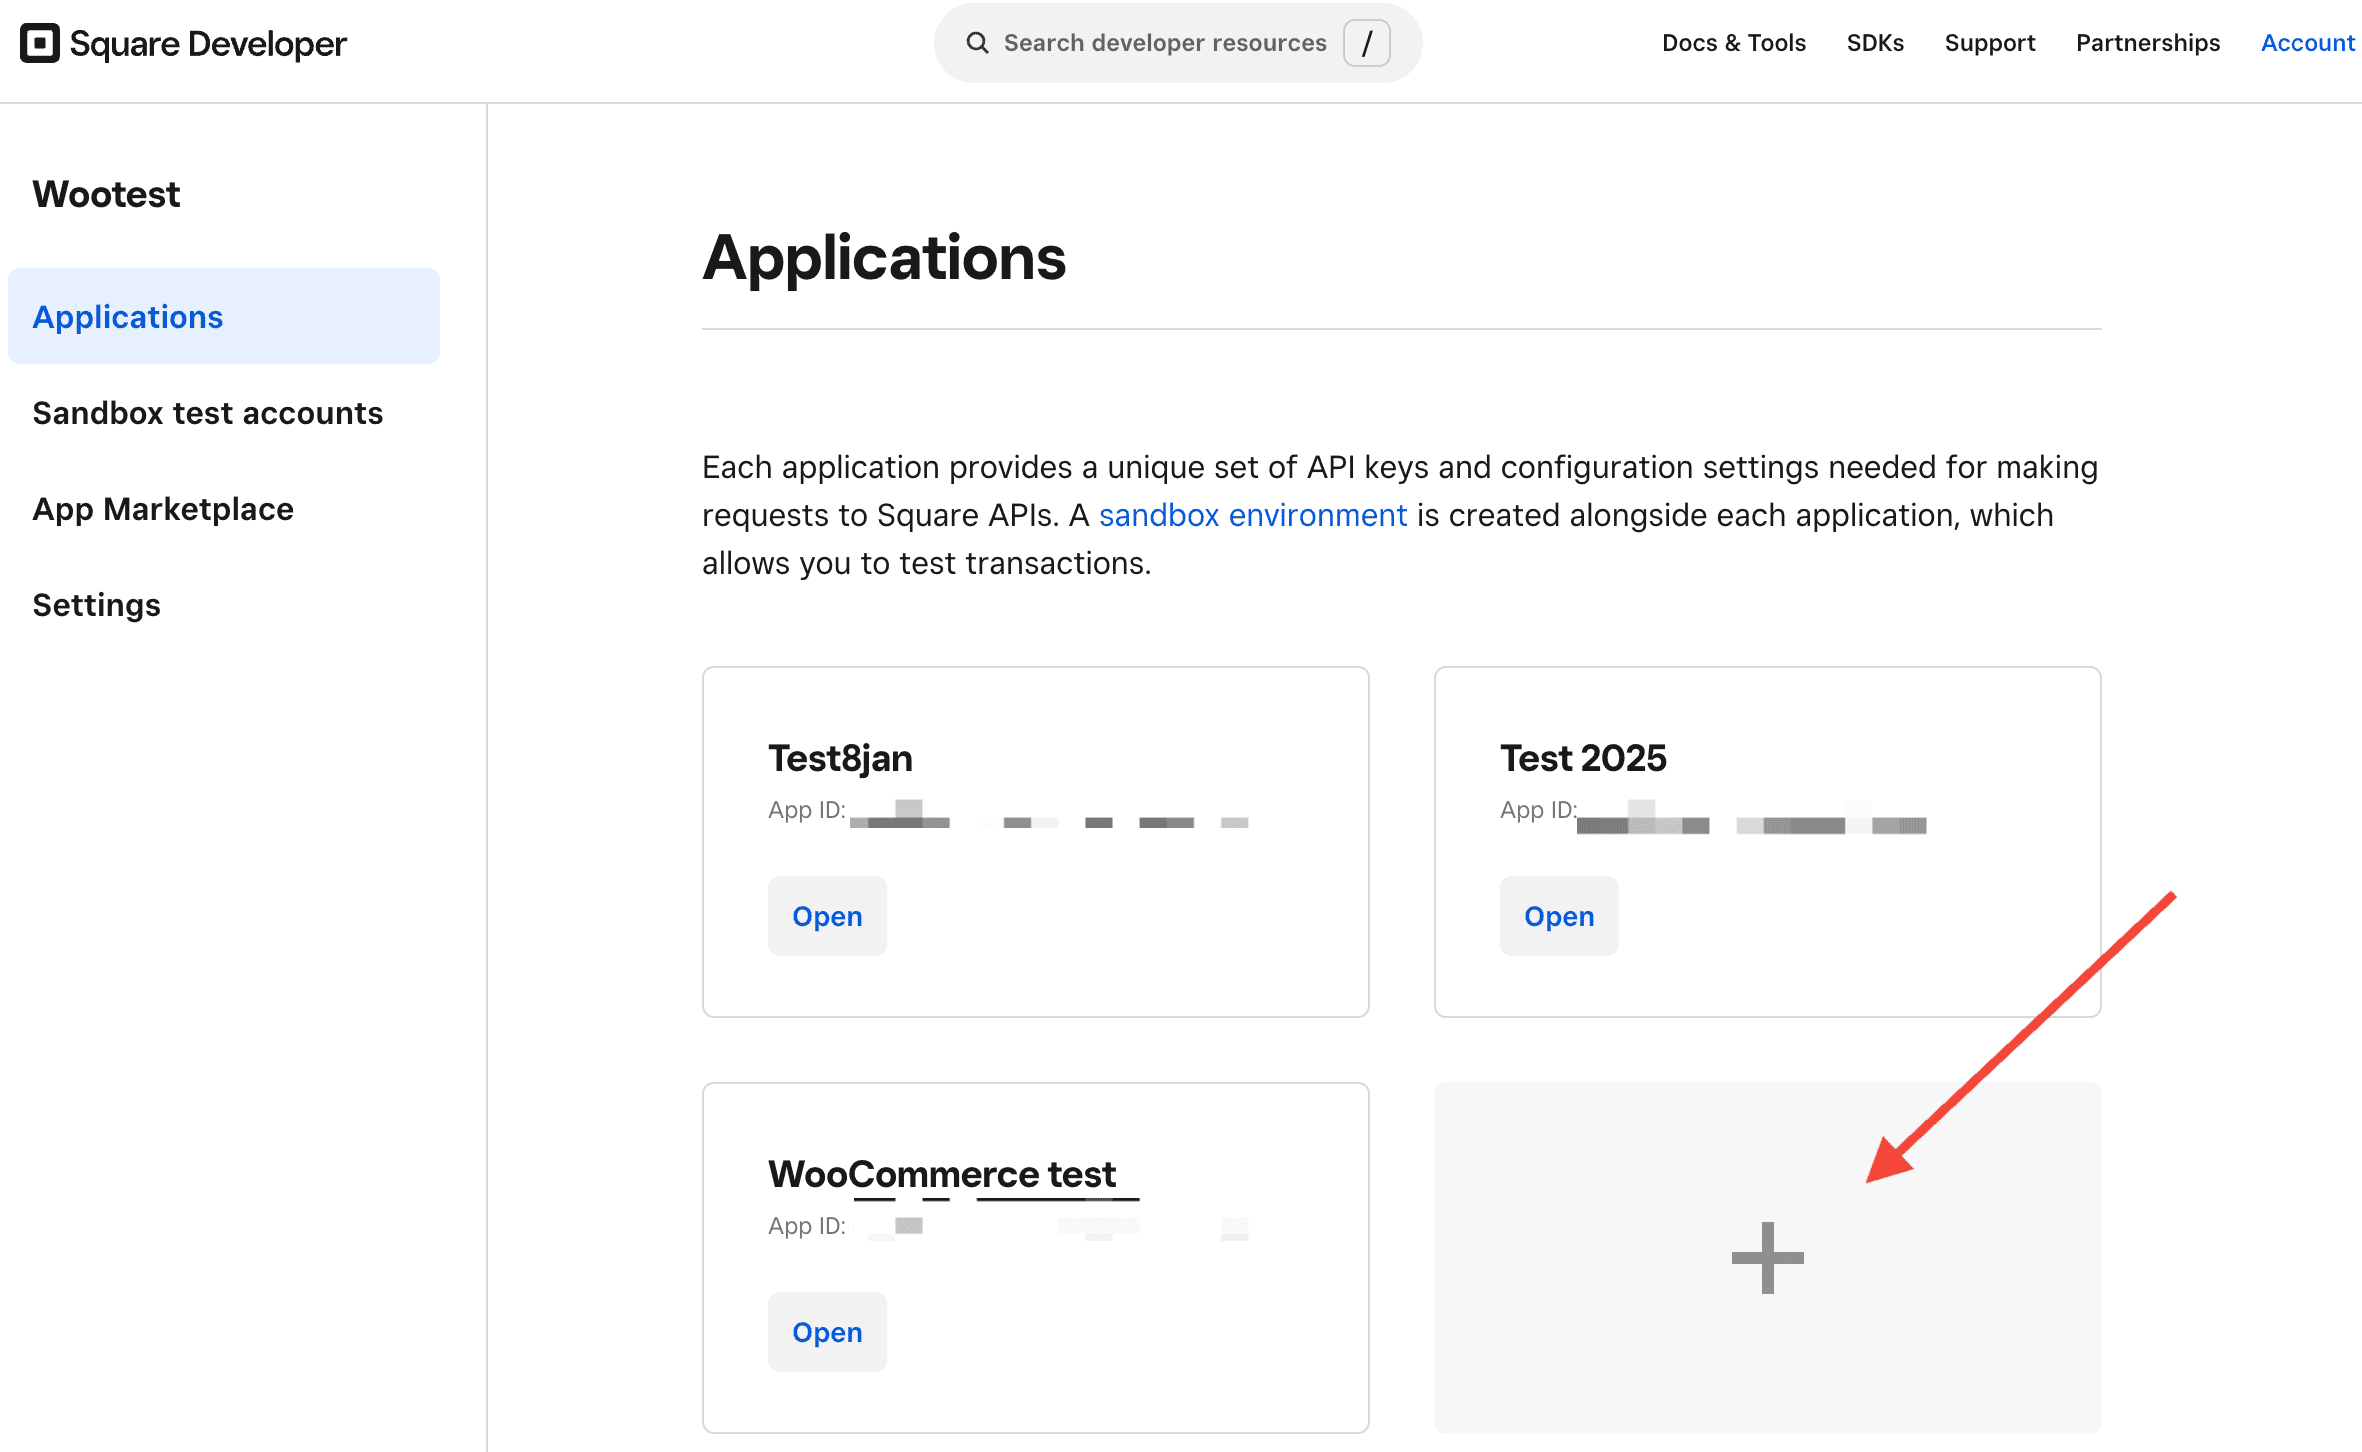Go to Support in top navigation
The height and width of the screenshot is (1452, 2362).
(1989, 43)
